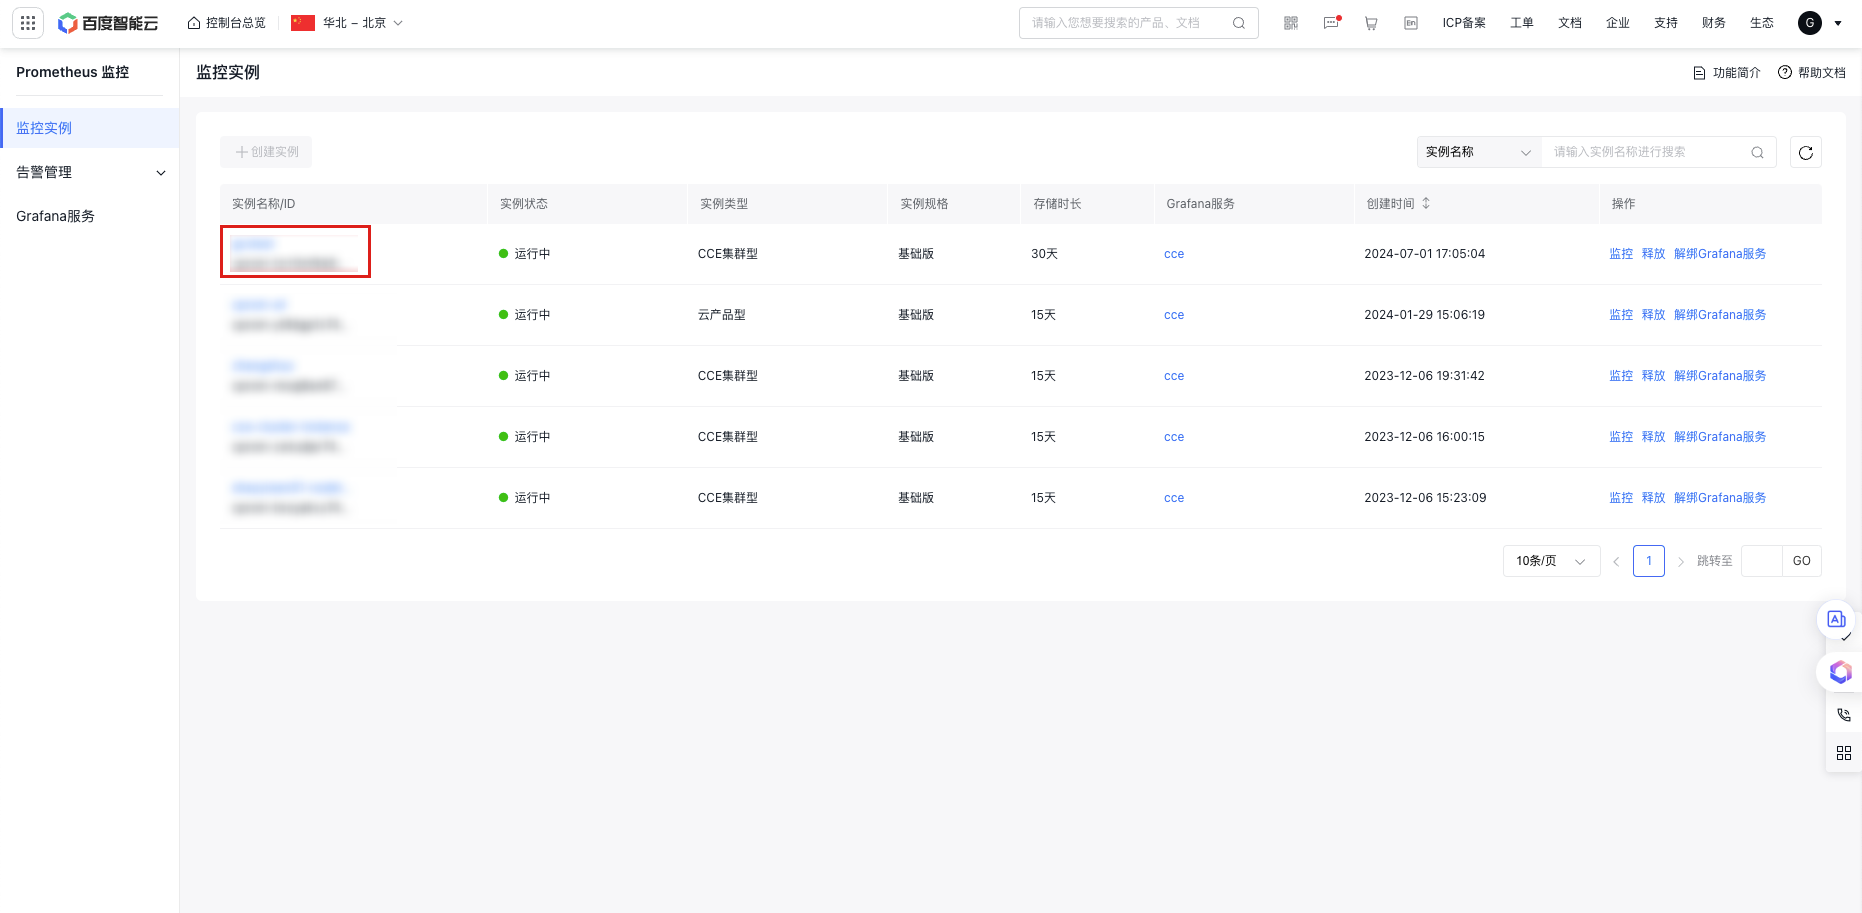
Task: Click the 创建实例 button
Action: click(x=266, y=152)
